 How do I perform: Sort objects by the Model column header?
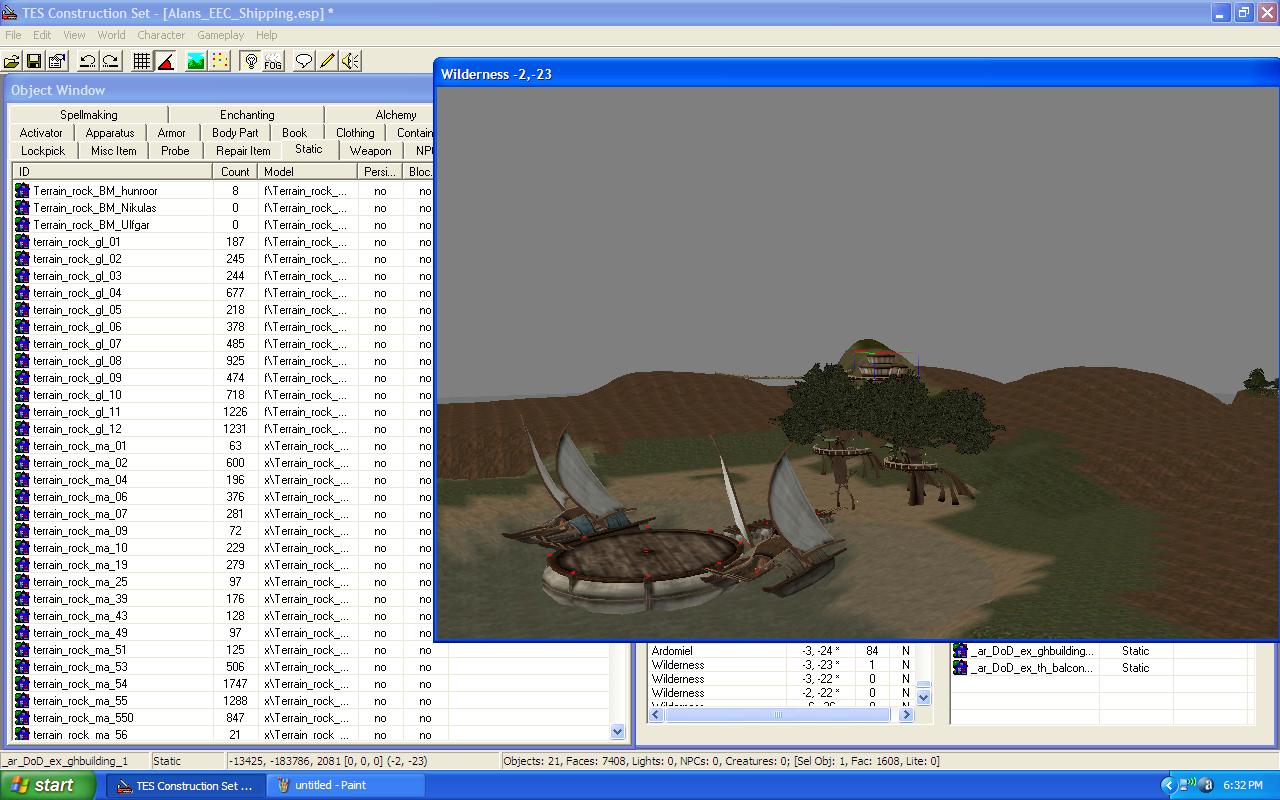308,172
